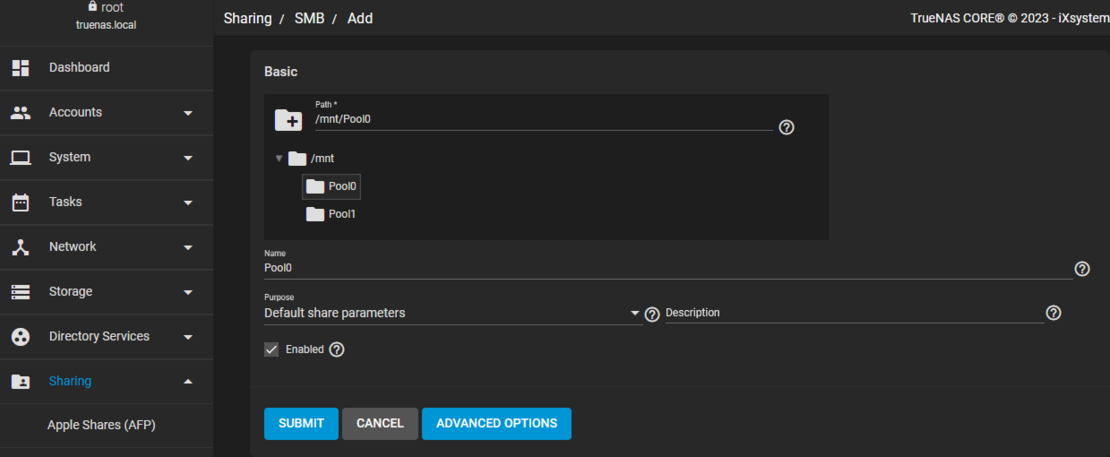Open Apple Shares (AFP) menu entry
The width and height of the screenshot is (1110, 457).
(101, 425)
